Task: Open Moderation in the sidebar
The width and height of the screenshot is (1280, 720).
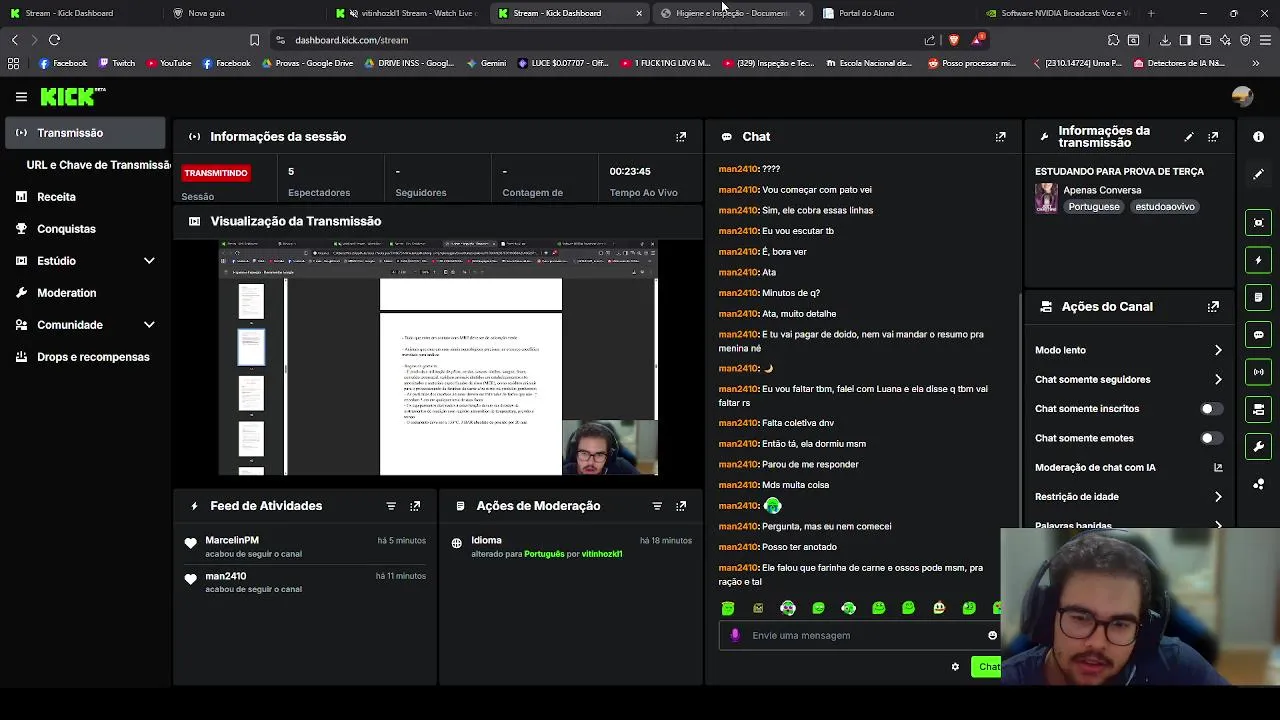Action: tap(85, 293)
